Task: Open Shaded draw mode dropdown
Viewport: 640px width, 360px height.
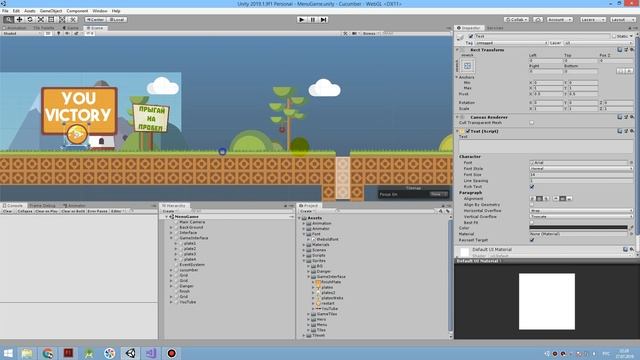Action: pyautogui.click(x=22, y=33)
